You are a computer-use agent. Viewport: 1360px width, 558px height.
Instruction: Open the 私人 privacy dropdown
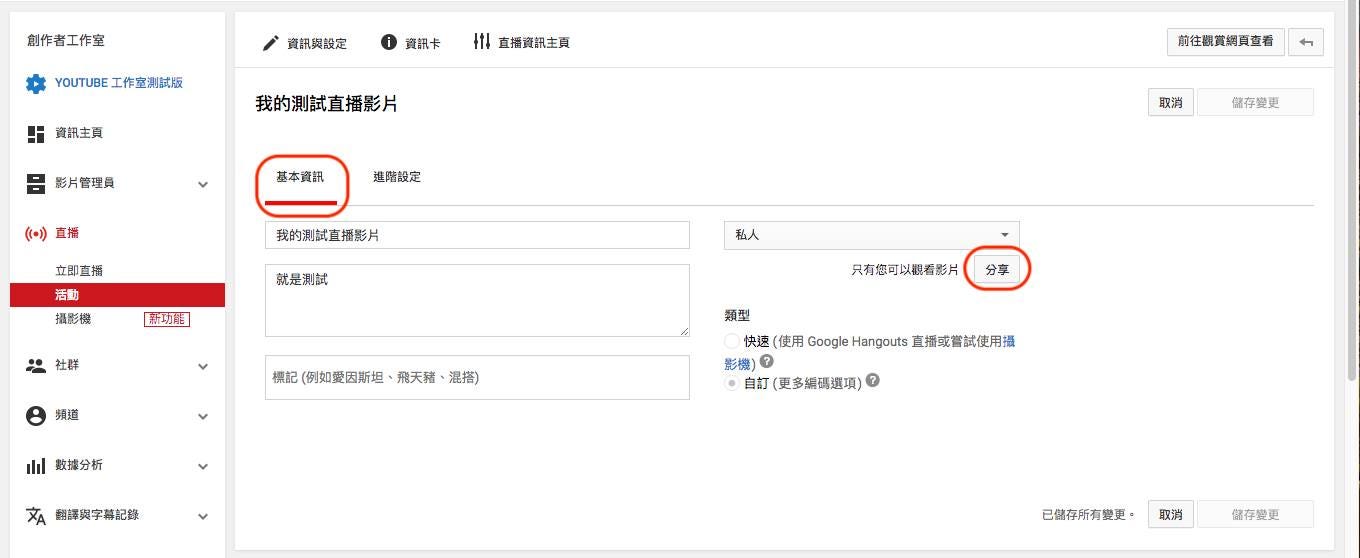pos(871,235)
